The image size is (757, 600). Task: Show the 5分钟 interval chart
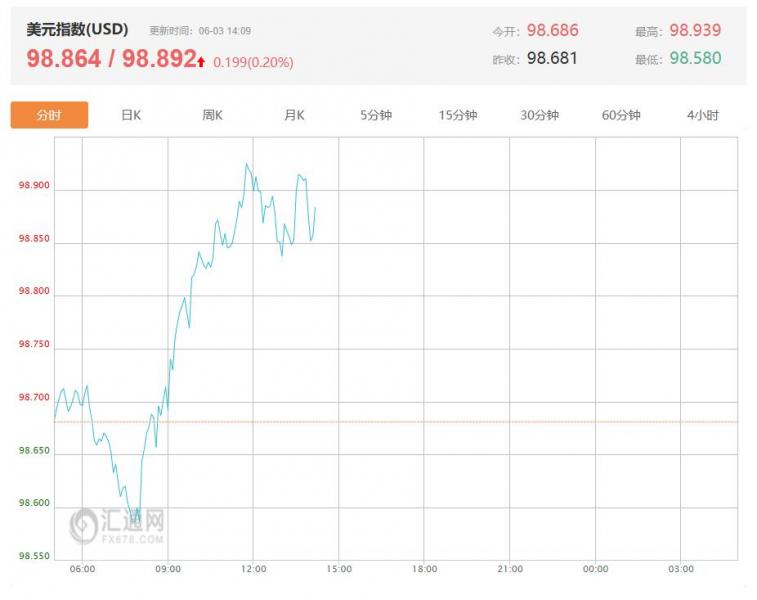tap(376, 115)
